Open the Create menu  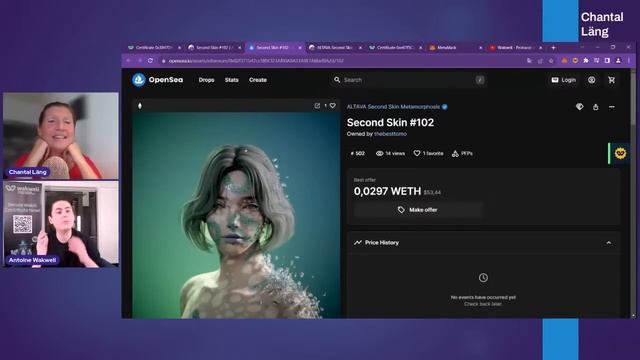click(258, 80)
